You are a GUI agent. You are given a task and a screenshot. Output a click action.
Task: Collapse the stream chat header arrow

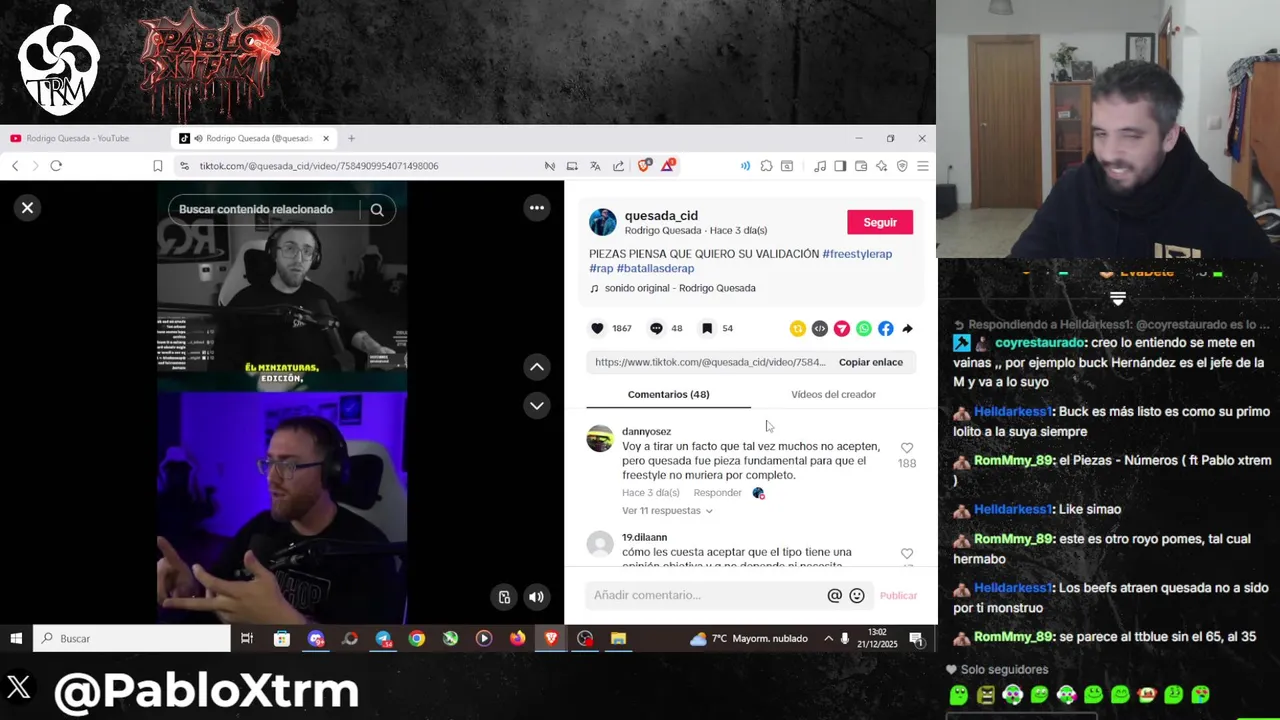coord(1118,298)
